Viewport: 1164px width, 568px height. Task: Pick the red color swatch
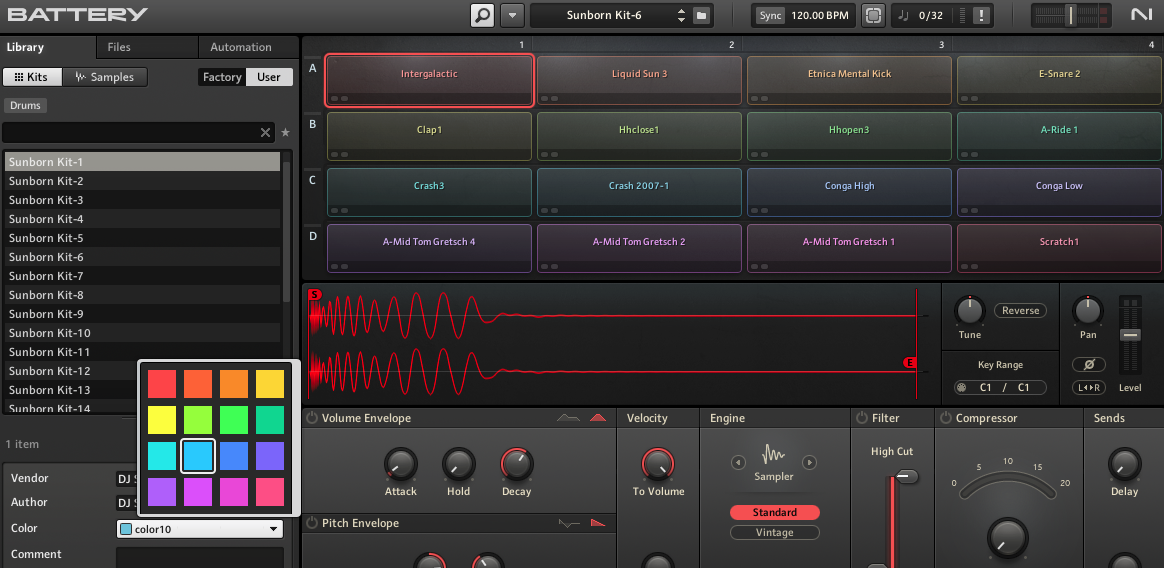[x=162, y=384]
